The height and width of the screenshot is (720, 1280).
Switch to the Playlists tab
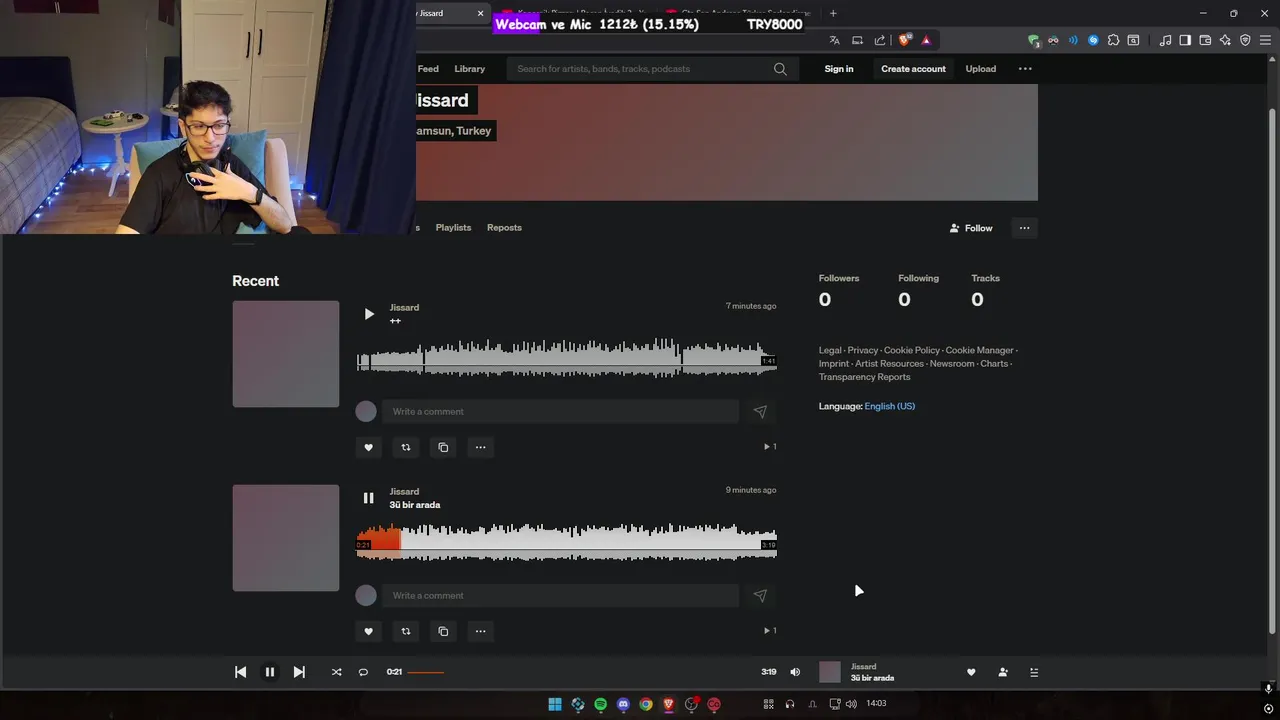point(453,228)
